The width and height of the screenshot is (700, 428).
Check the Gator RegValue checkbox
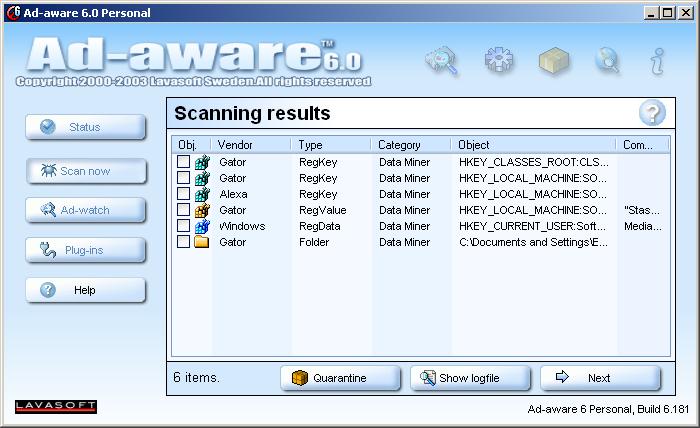pos(183,210)
